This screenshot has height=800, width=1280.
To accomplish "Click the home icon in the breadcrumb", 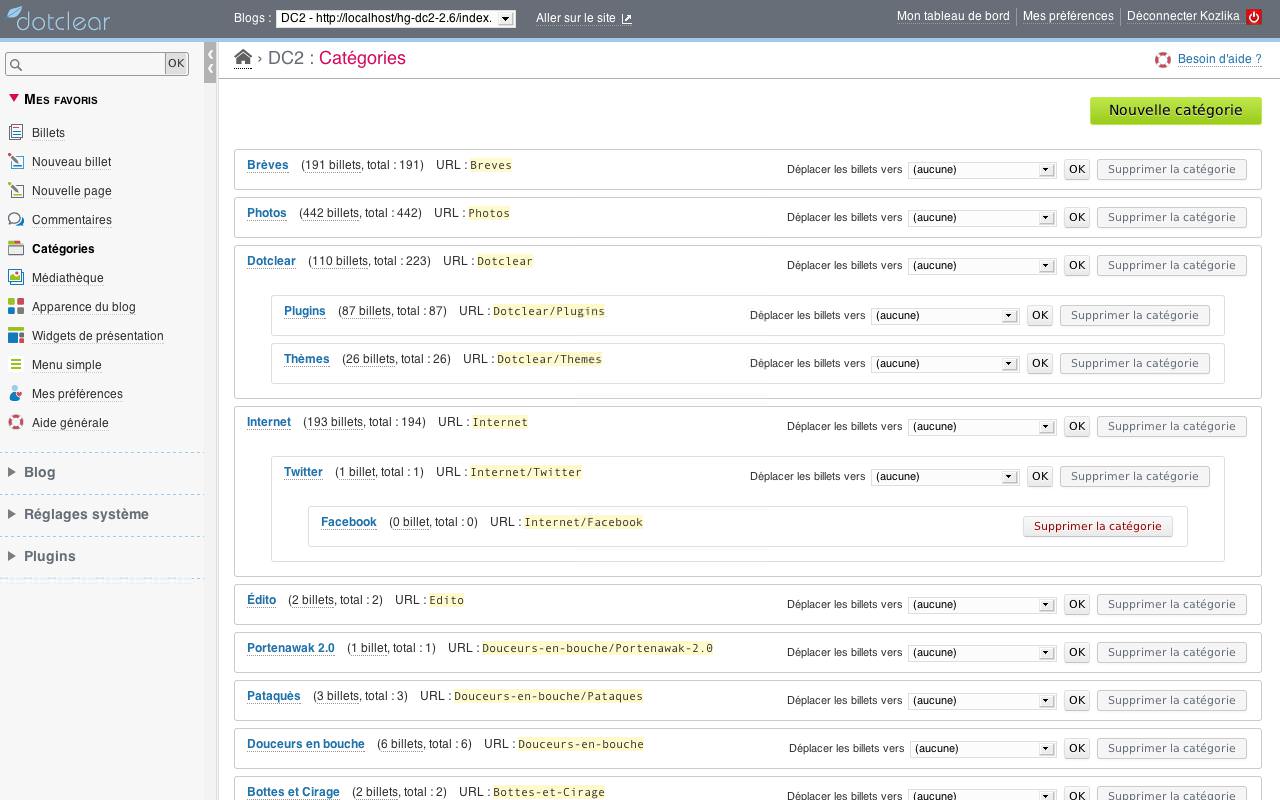I will [243, 58].
